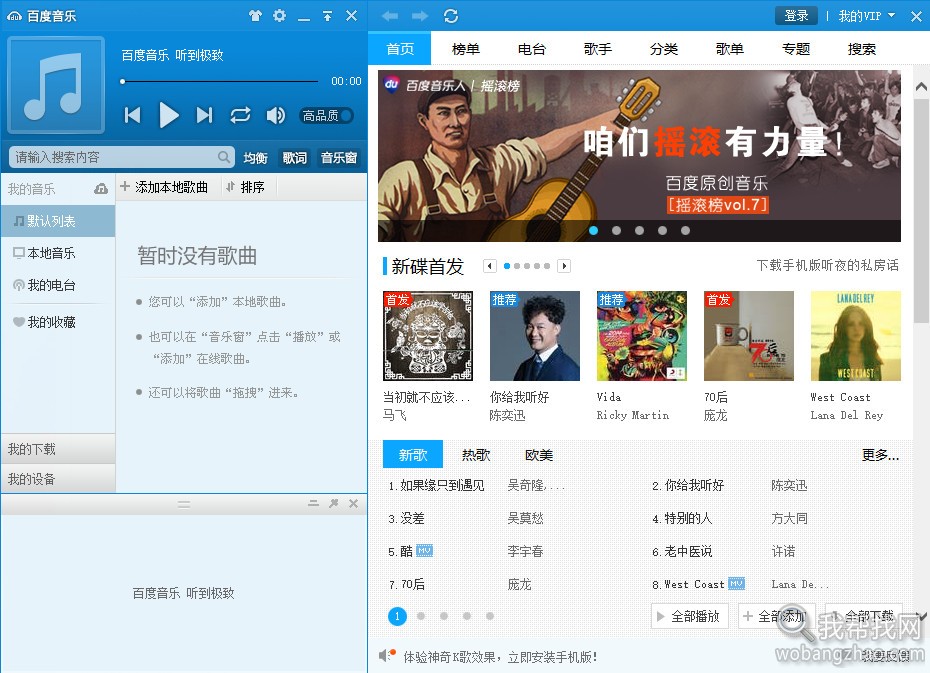Viewport: 930px width, 673px height.
Task: Select the 欧美 song tab
Action: tap(539, 455)
